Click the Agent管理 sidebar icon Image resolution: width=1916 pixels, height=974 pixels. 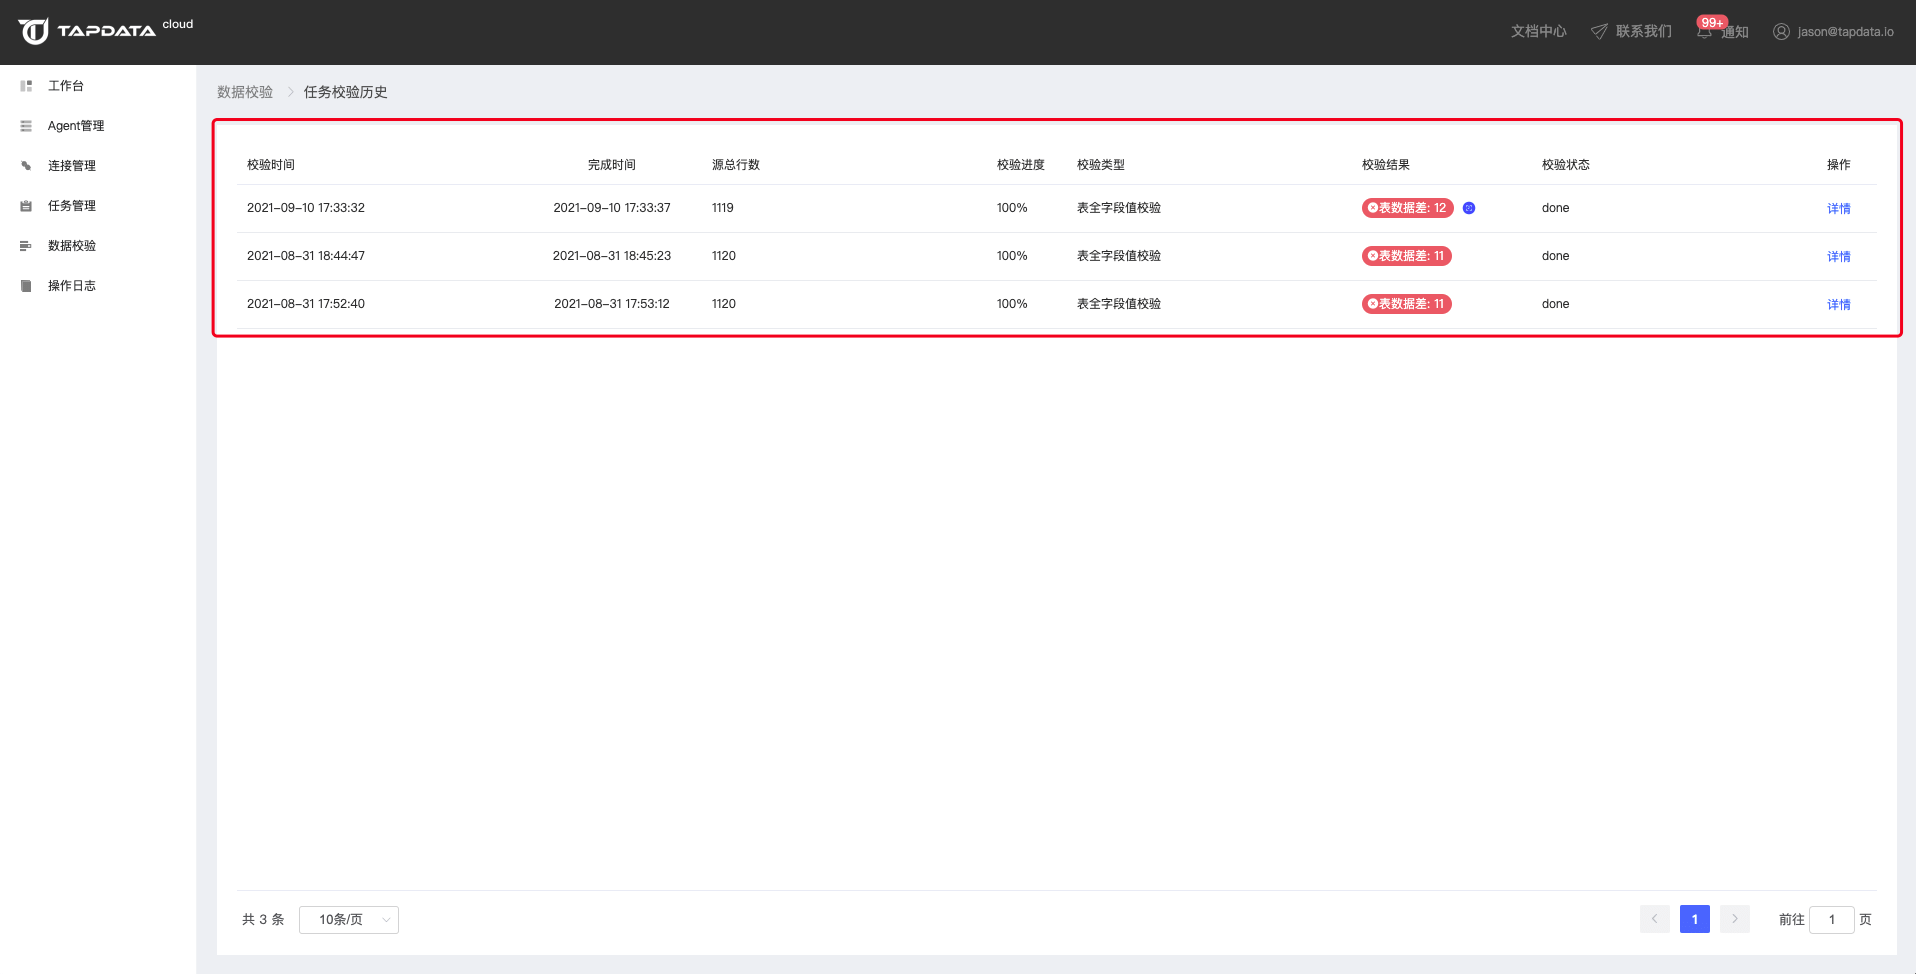(x=26, y=126)
